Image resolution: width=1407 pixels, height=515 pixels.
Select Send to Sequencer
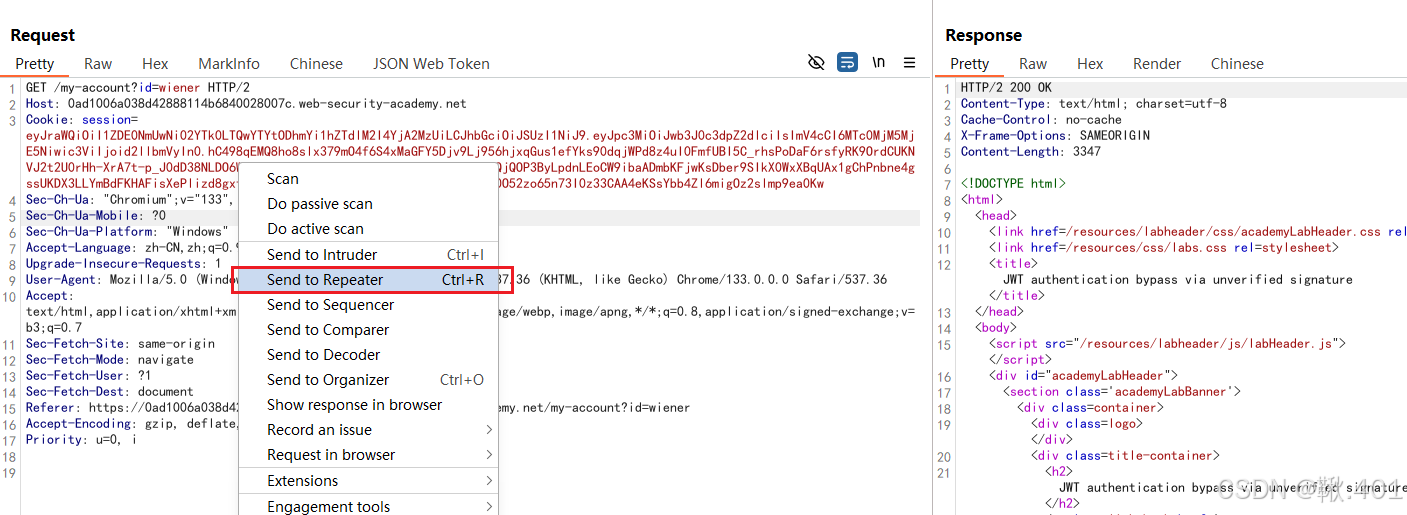[368, 304]
